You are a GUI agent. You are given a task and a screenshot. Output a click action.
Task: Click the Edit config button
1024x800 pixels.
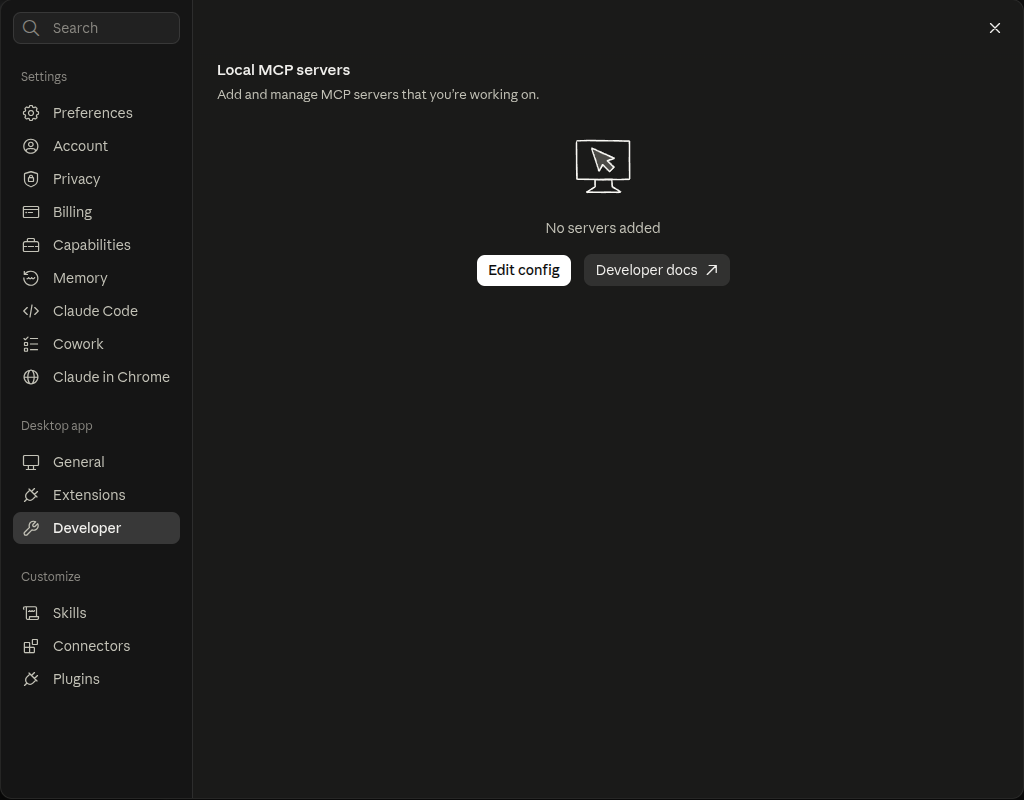pos(524,270)
